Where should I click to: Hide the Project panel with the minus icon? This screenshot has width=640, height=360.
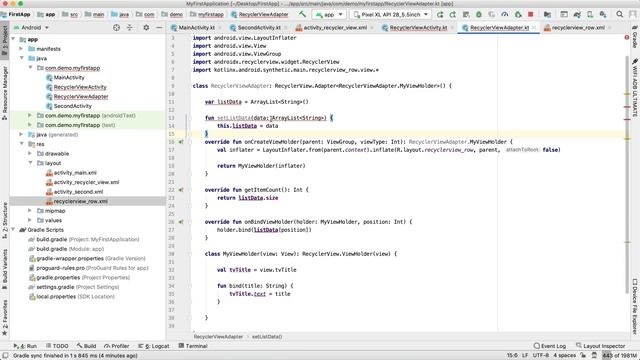pyautogui.click(x=159, y=27)
